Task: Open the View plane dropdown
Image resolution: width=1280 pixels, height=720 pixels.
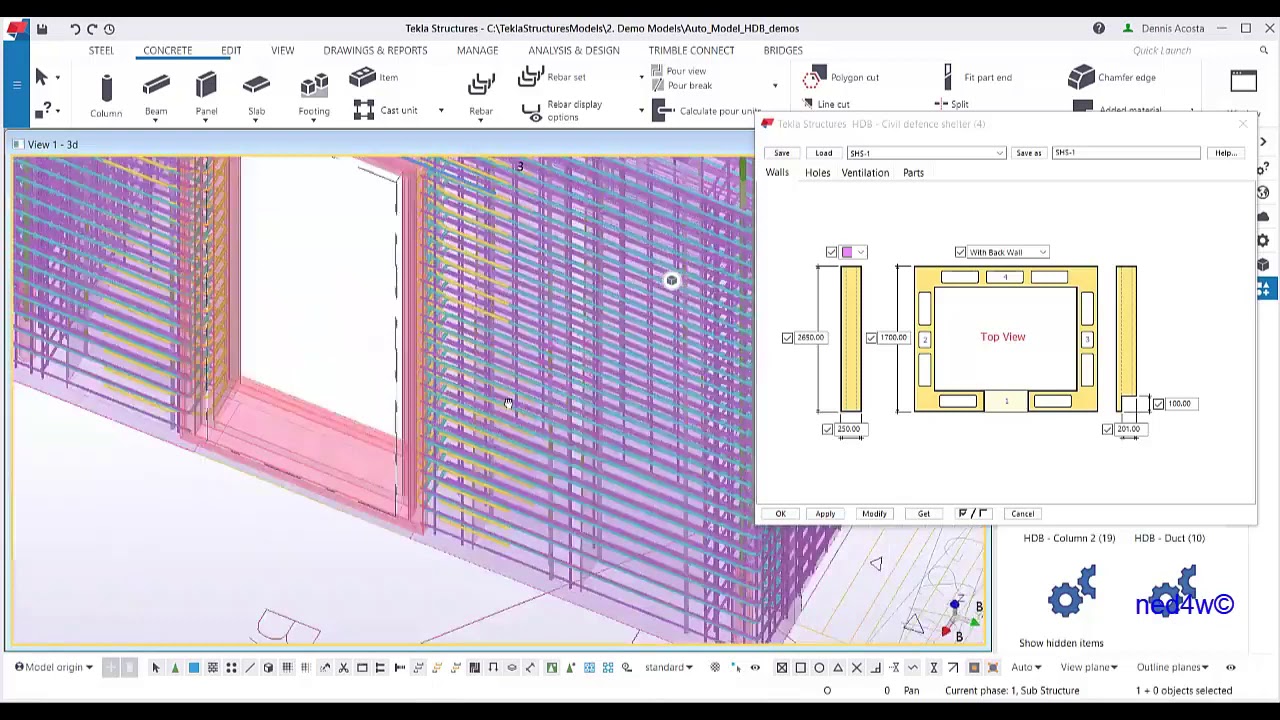Action: pos(1089,668)
